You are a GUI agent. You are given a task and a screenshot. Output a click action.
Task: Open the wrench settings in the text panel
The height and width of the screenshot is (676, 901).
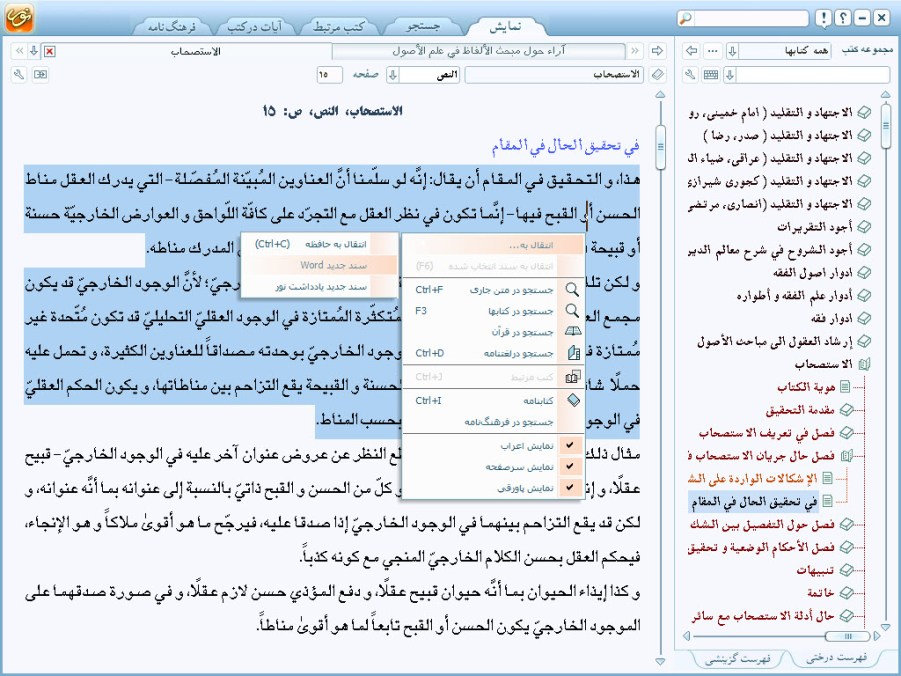click(x=19, y=75)
